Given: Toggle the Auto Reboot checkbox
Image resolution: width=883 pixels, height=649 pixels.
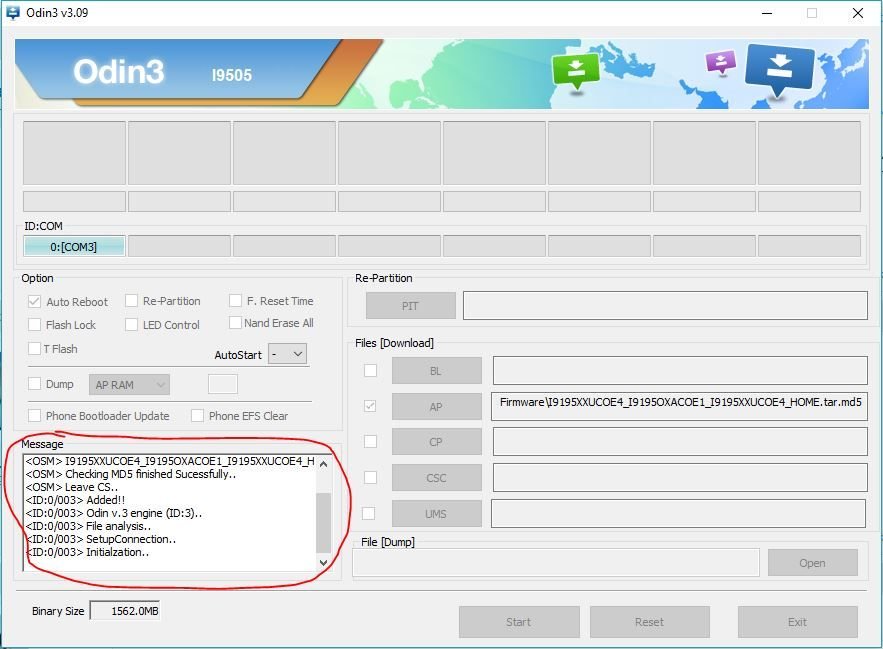Looking at the screenshot, I should coord(34,301).
